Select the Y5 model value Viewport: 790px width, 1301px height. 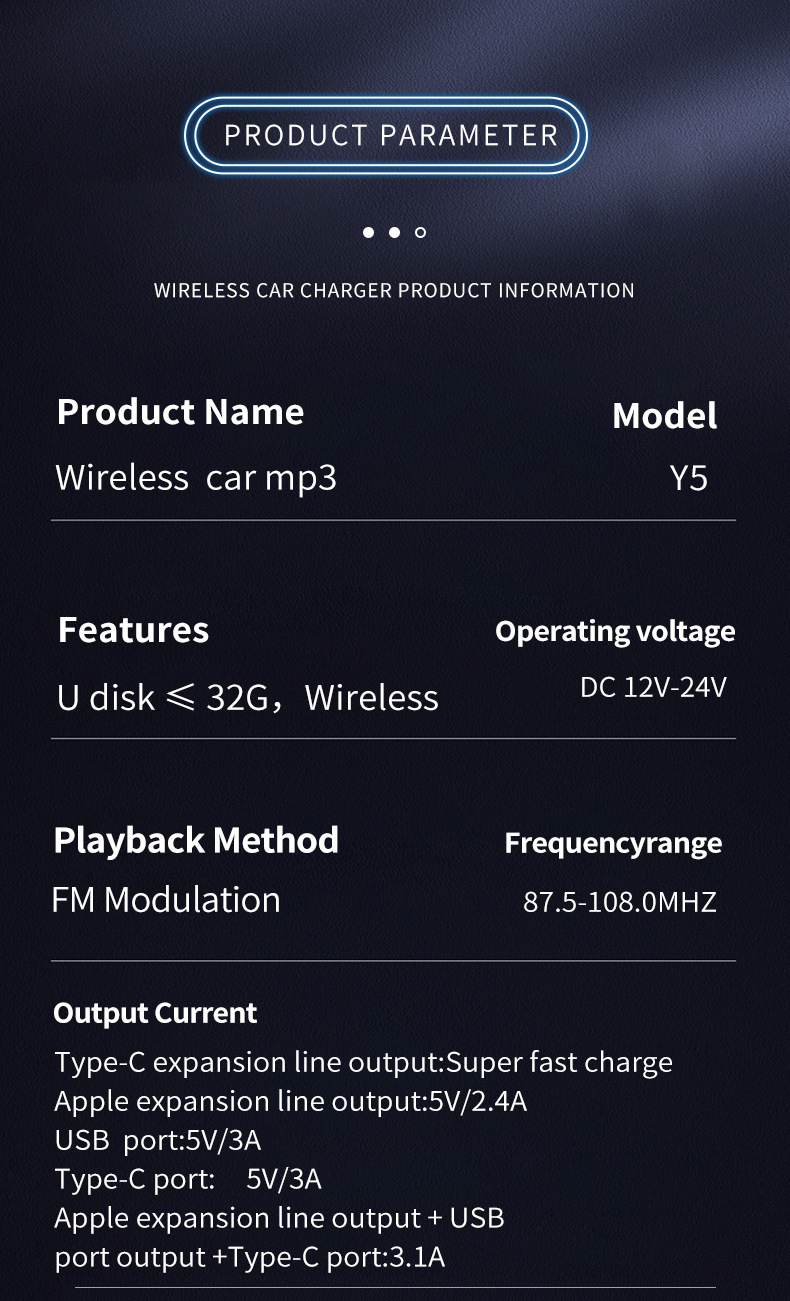688,478
